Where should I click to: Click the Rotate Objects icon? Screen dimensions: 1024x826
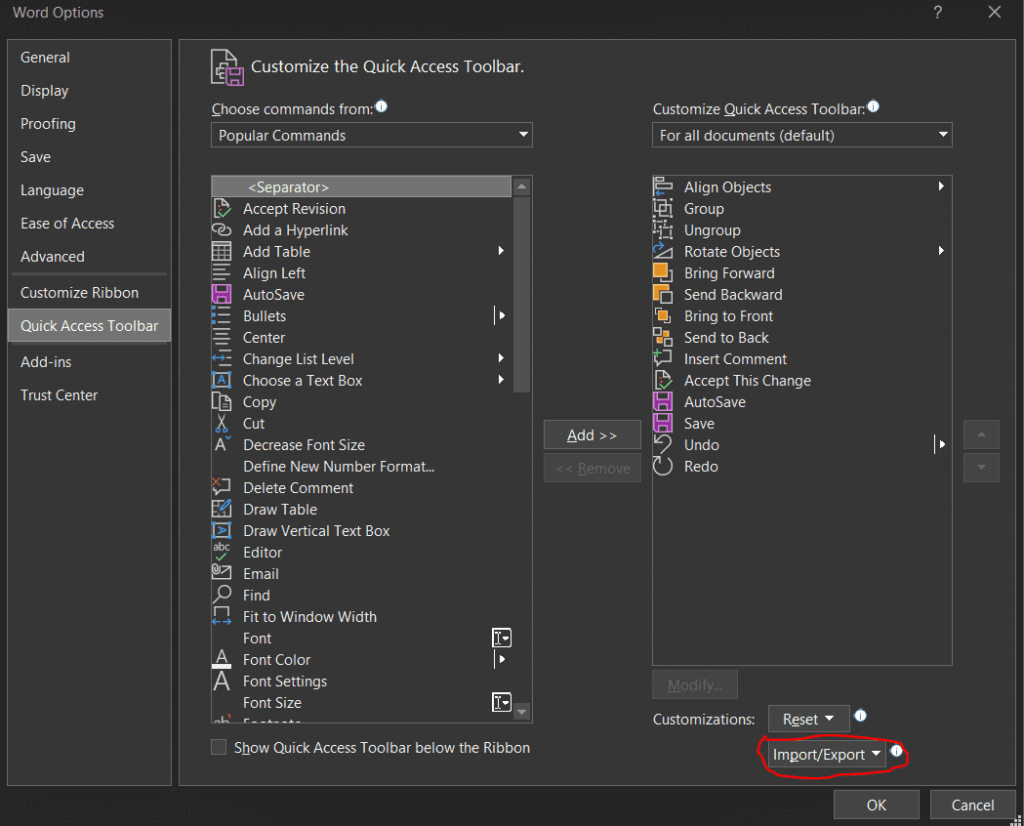663,251
